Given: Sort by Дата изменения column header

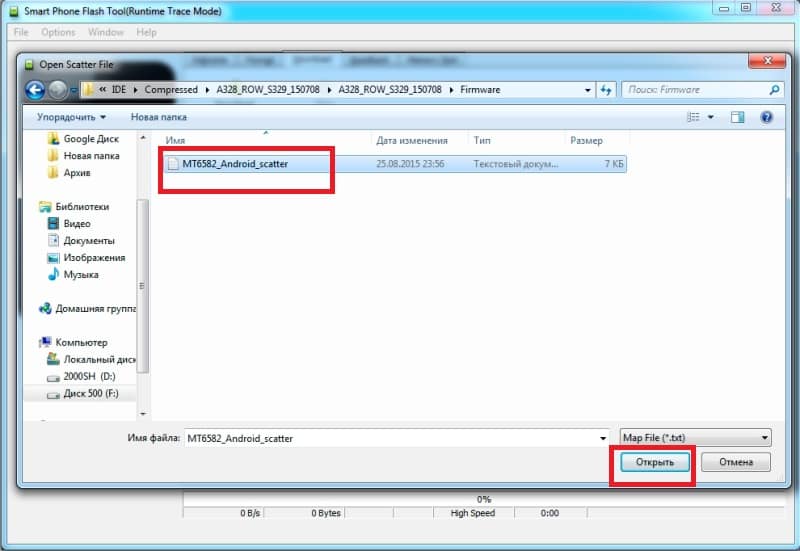Looking at the screenshot, I should pos(412,140).
